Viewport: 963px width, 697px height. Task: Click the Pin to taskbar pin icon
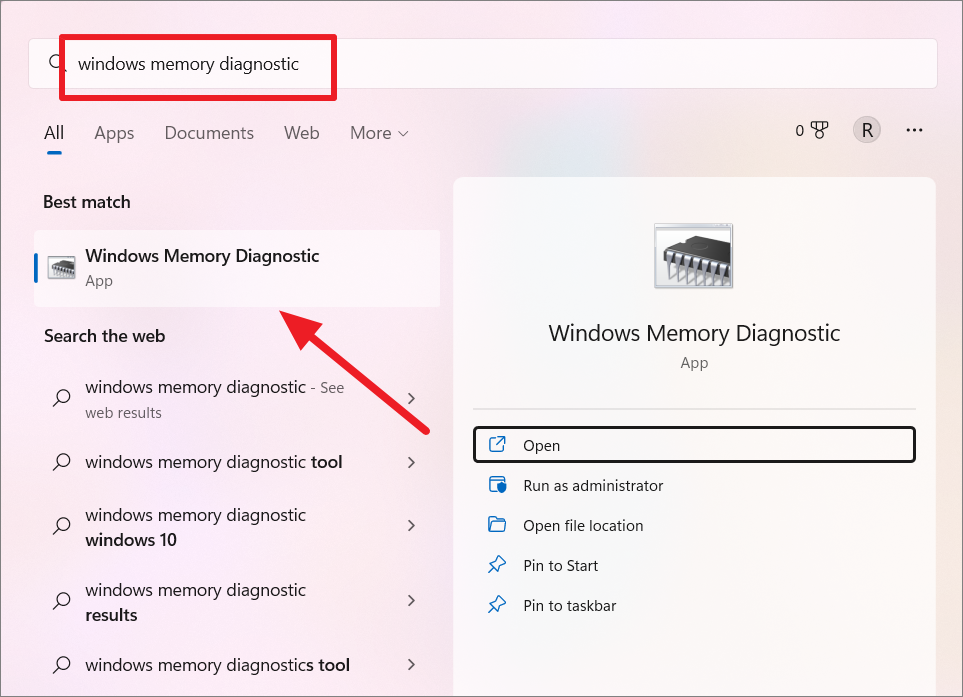(x=497, y=605)
